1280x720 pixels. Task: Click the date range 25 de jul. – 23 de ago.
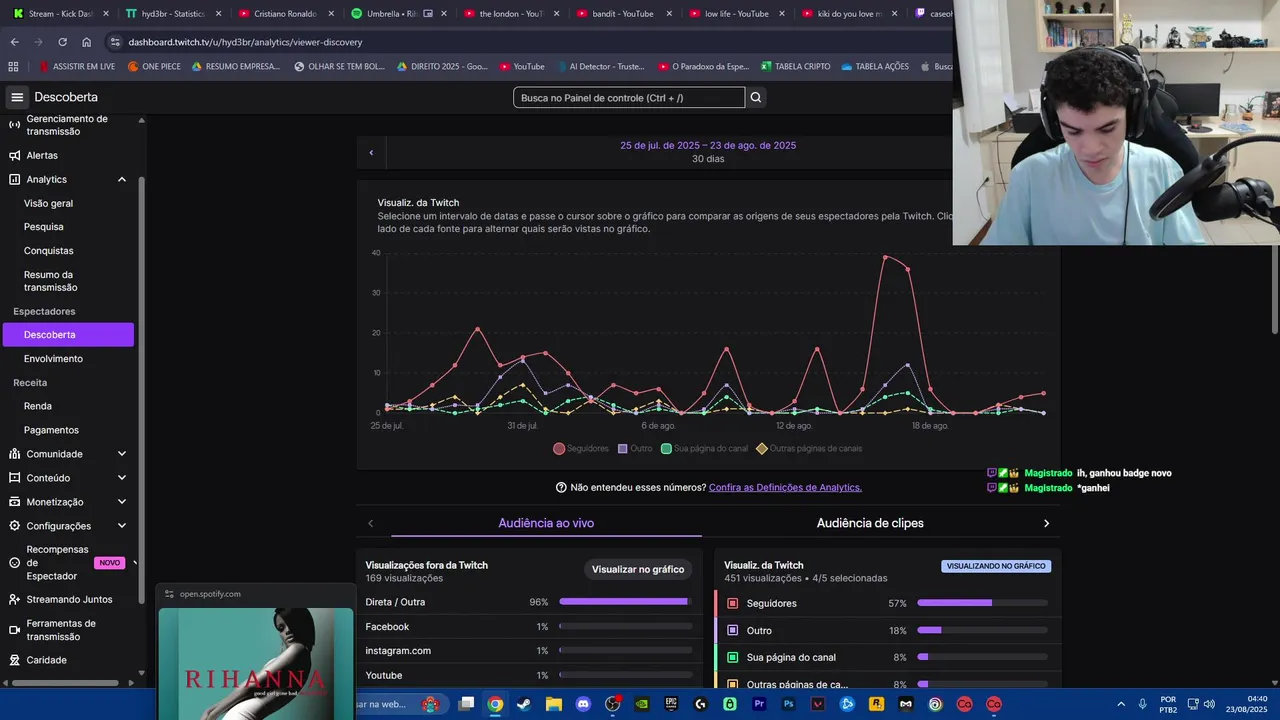pyautogui.click(x=708, y=145)
